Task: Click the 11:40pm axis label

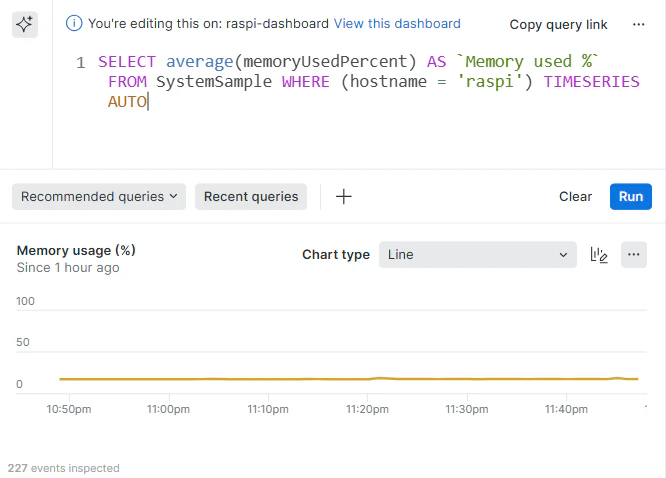Action: [x=566, y=409]
